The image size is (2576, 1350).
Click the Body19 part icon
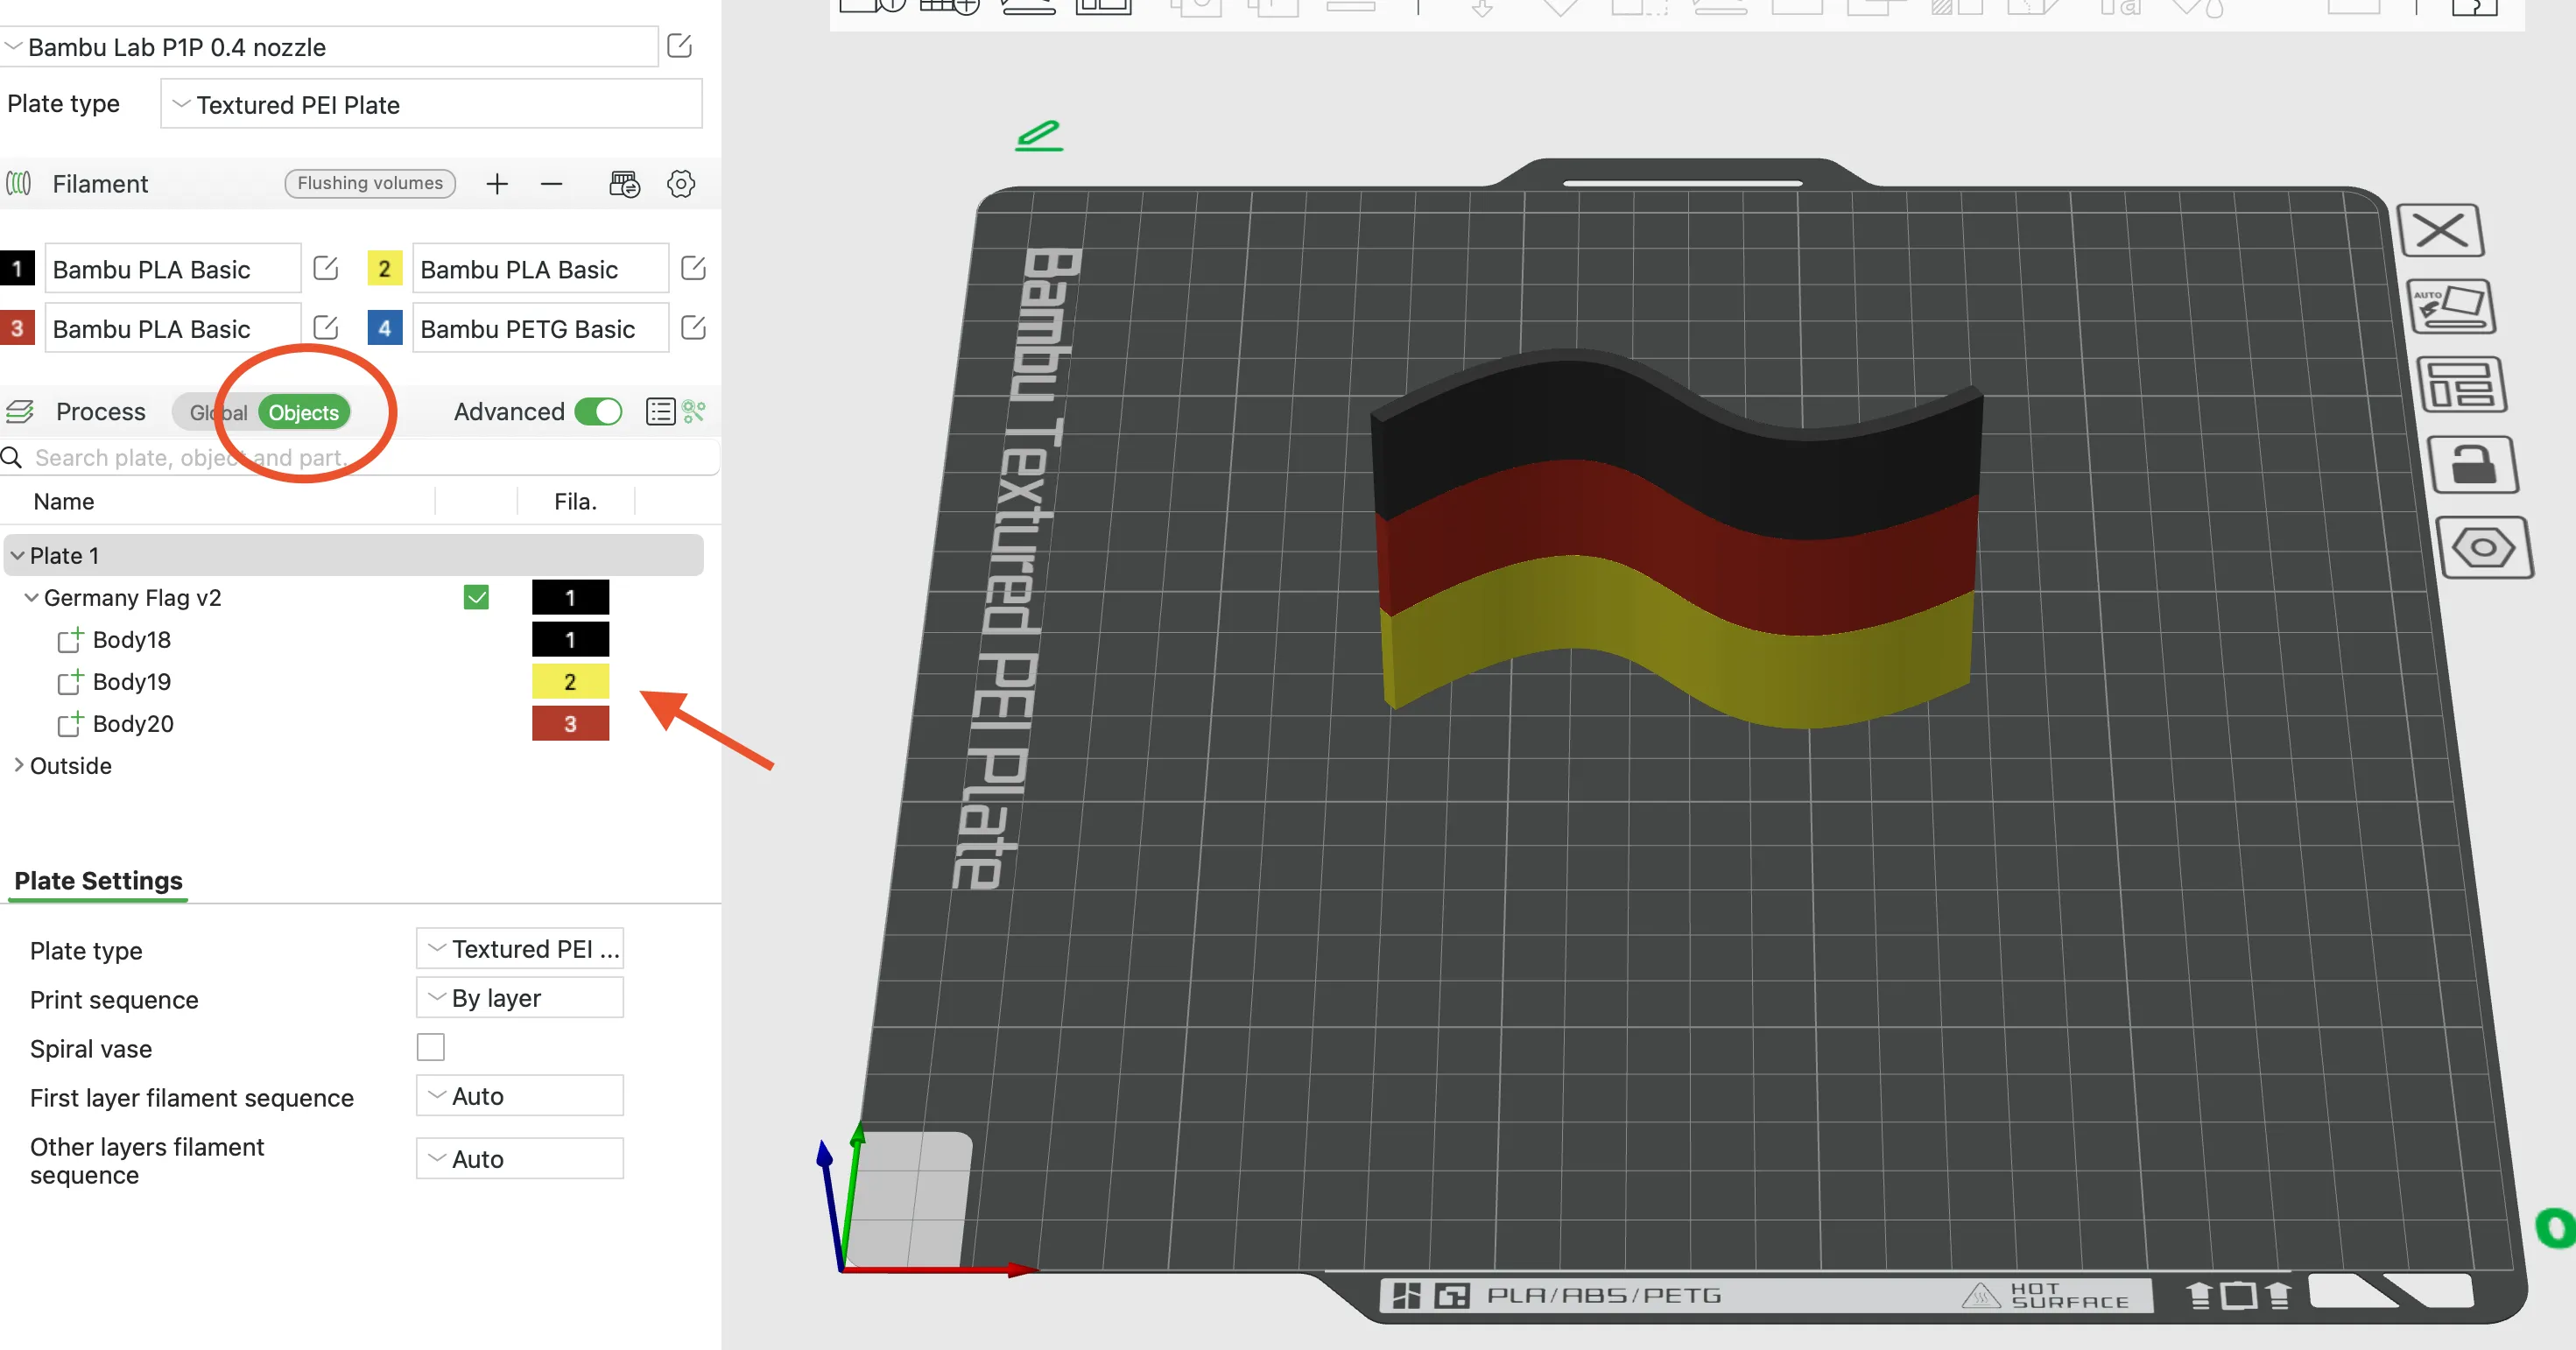pyautogui.click(x=69, y=682)
